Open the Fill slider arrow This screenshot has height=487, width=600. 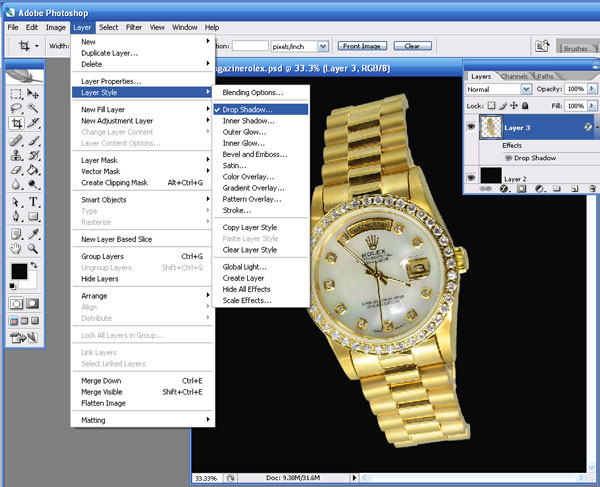coord(592,106)
